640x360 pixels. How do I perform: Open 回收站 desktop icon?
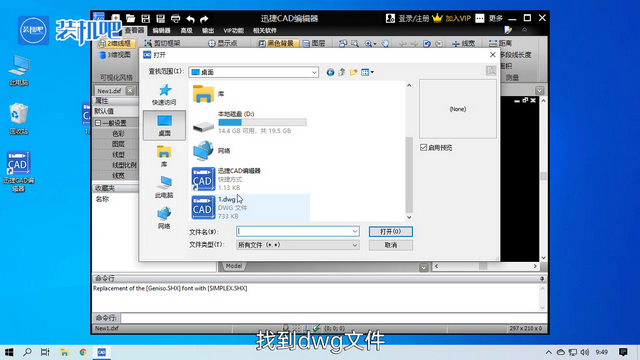tap(18, 119)
